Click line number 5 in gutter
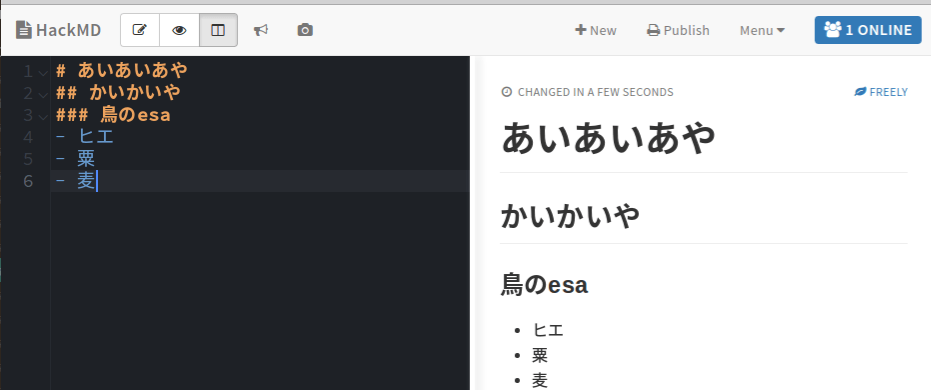931x390 pixels. click(28, 159)
